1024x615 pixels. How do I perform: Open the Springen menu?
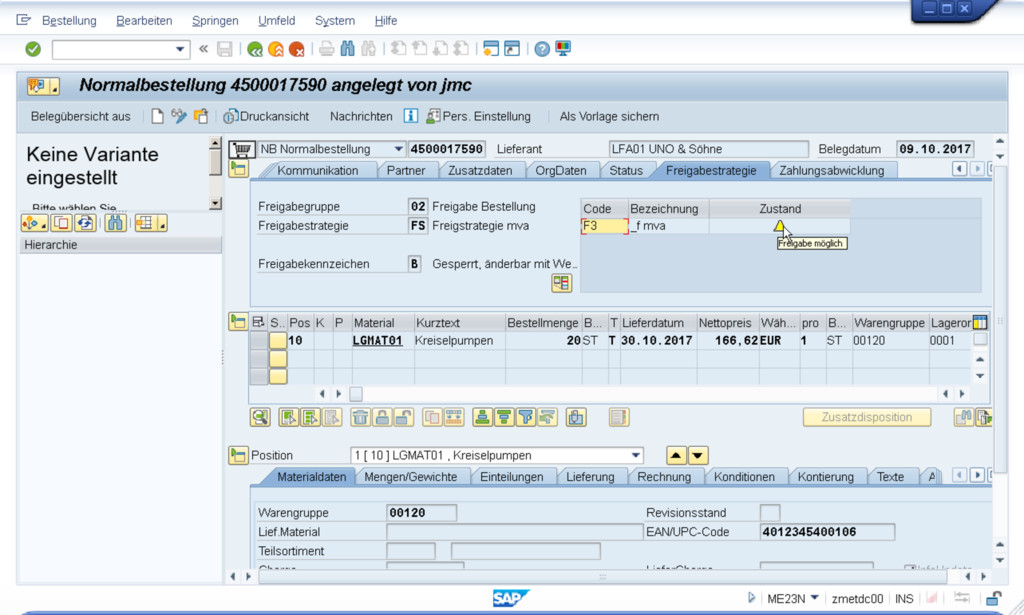pos(215,20)
